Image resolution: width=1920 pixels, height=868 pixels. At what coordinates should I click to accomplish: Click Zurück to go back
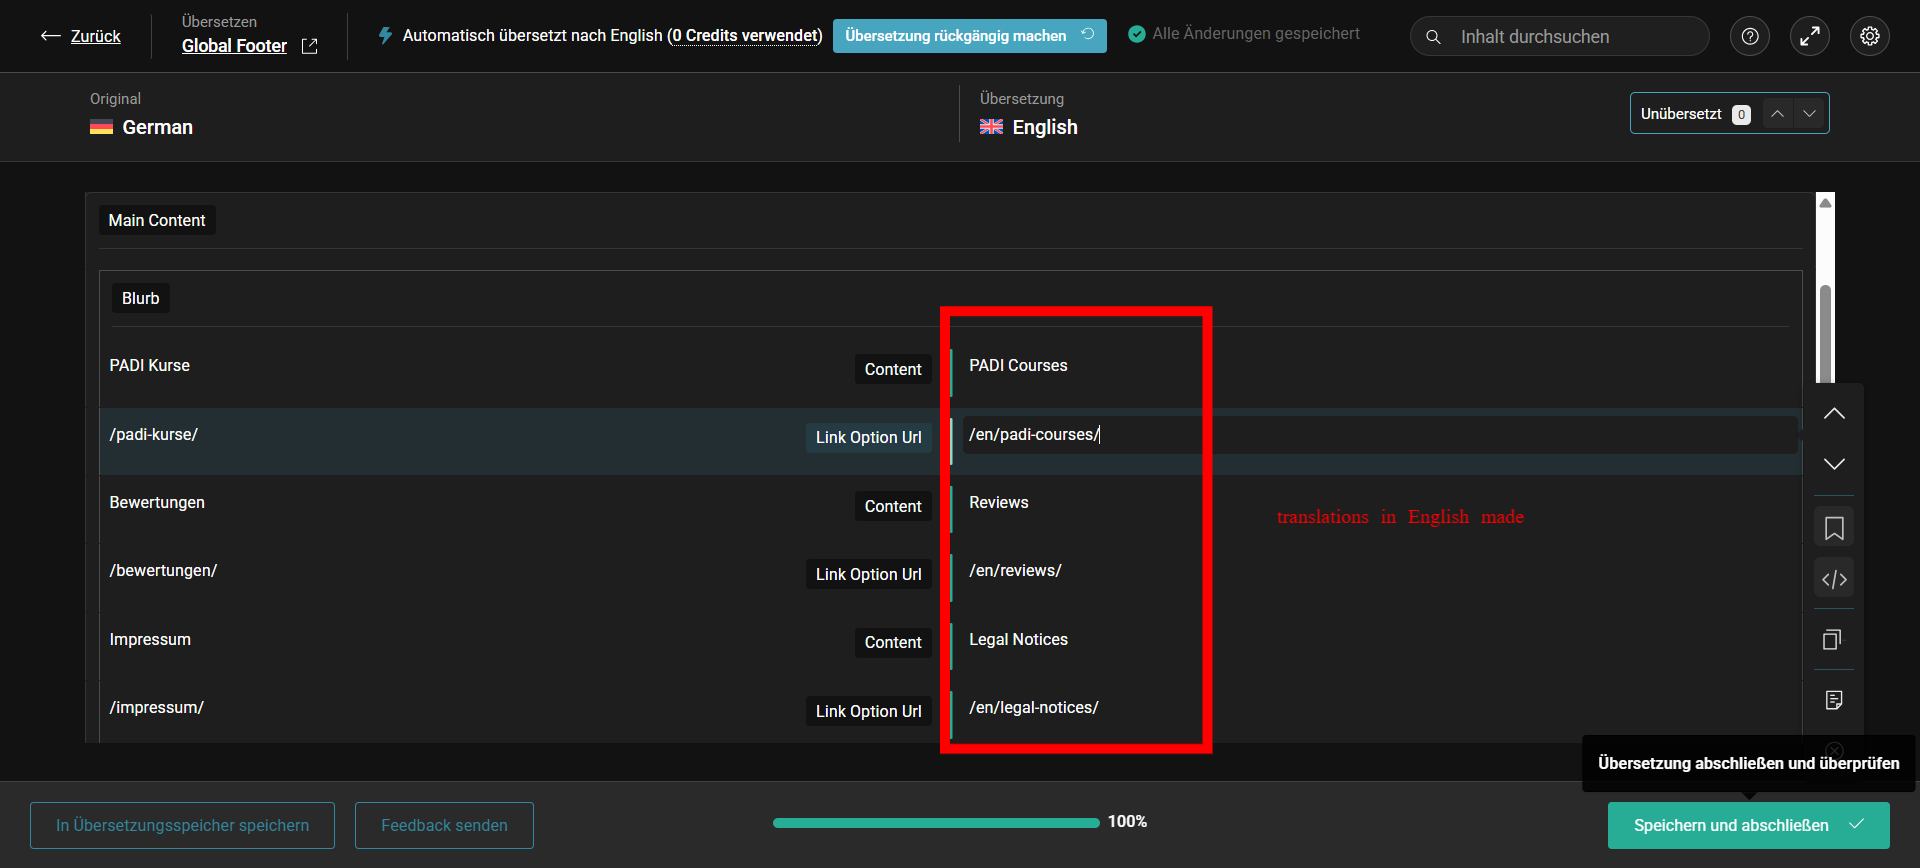click(81, 36)
